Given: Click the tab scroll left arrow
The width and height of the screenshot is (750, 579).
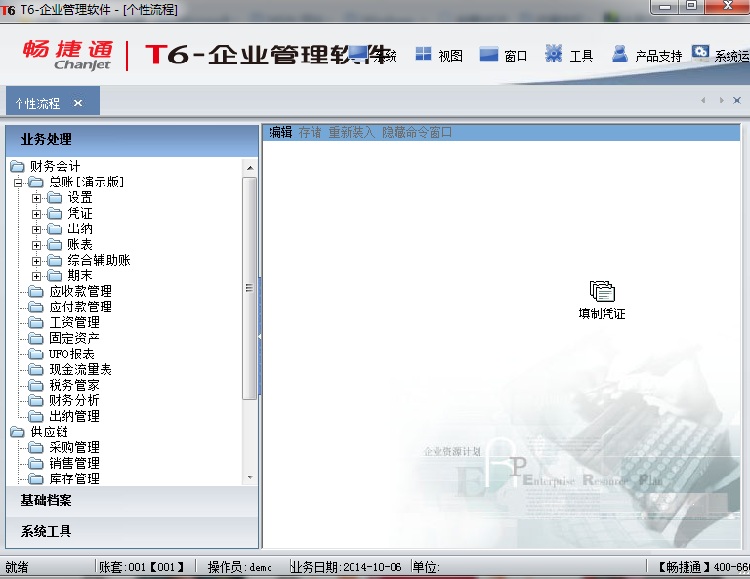Looking at the screenshot, I should [703, 100].
